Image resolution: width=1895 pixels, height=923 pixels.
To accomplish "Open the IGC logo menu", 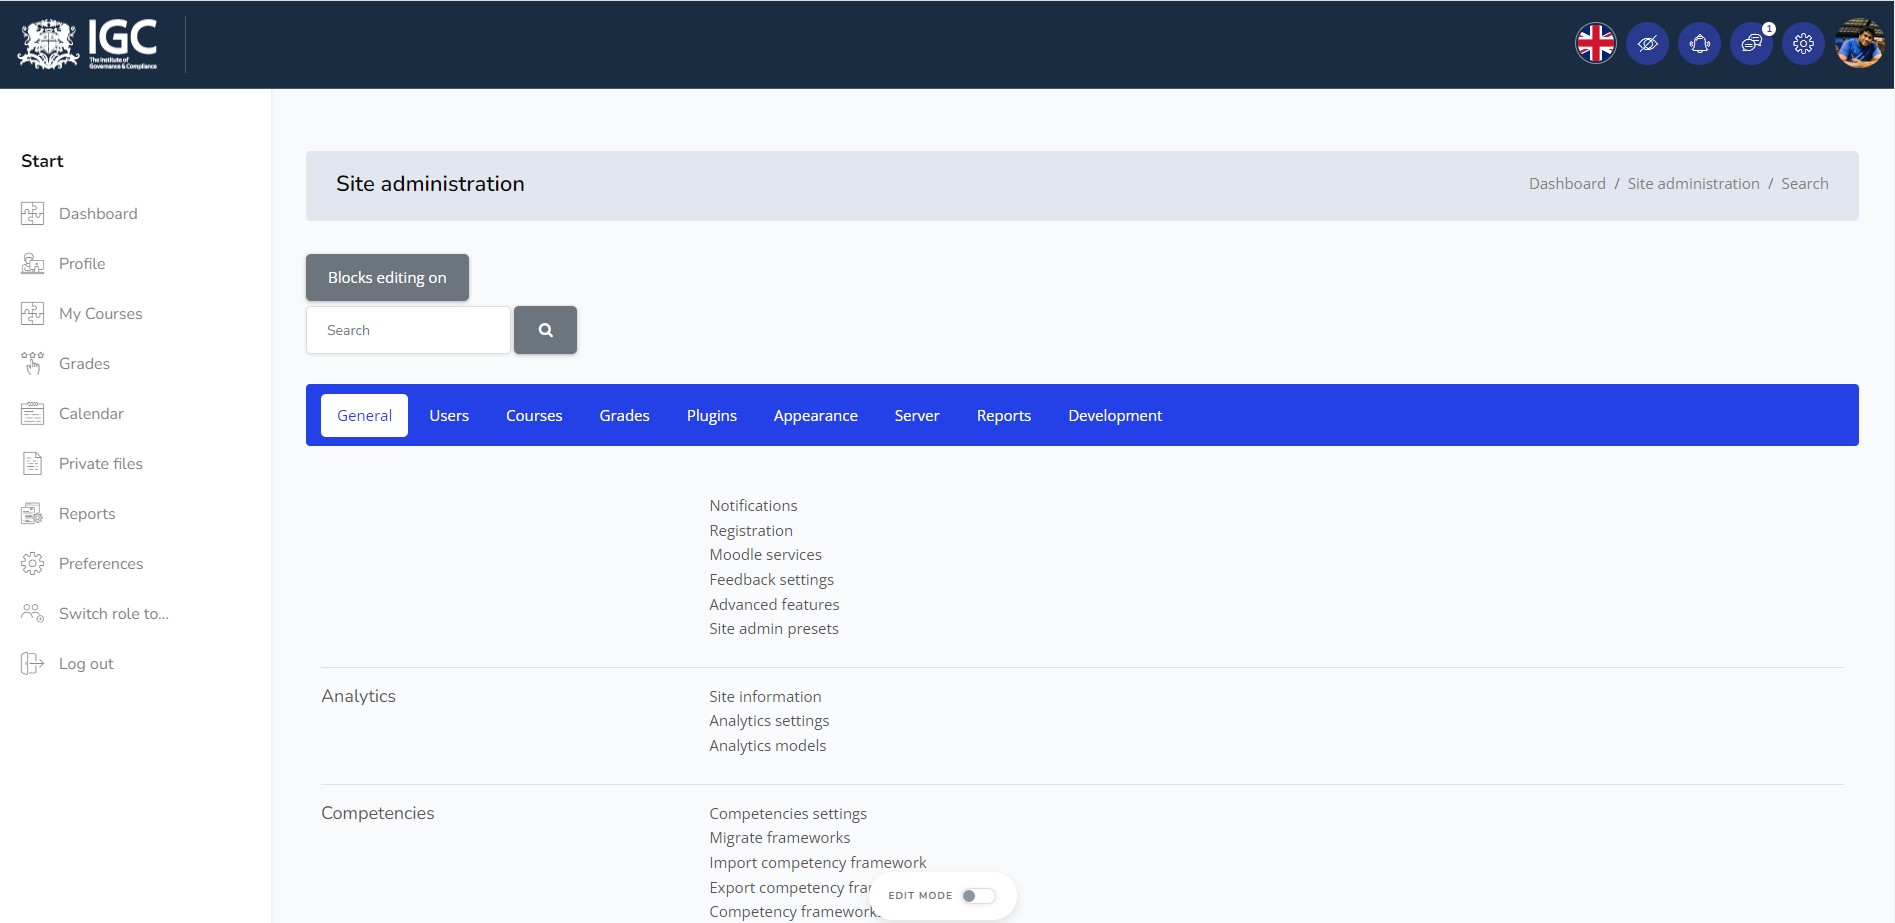I will (85, 43).
